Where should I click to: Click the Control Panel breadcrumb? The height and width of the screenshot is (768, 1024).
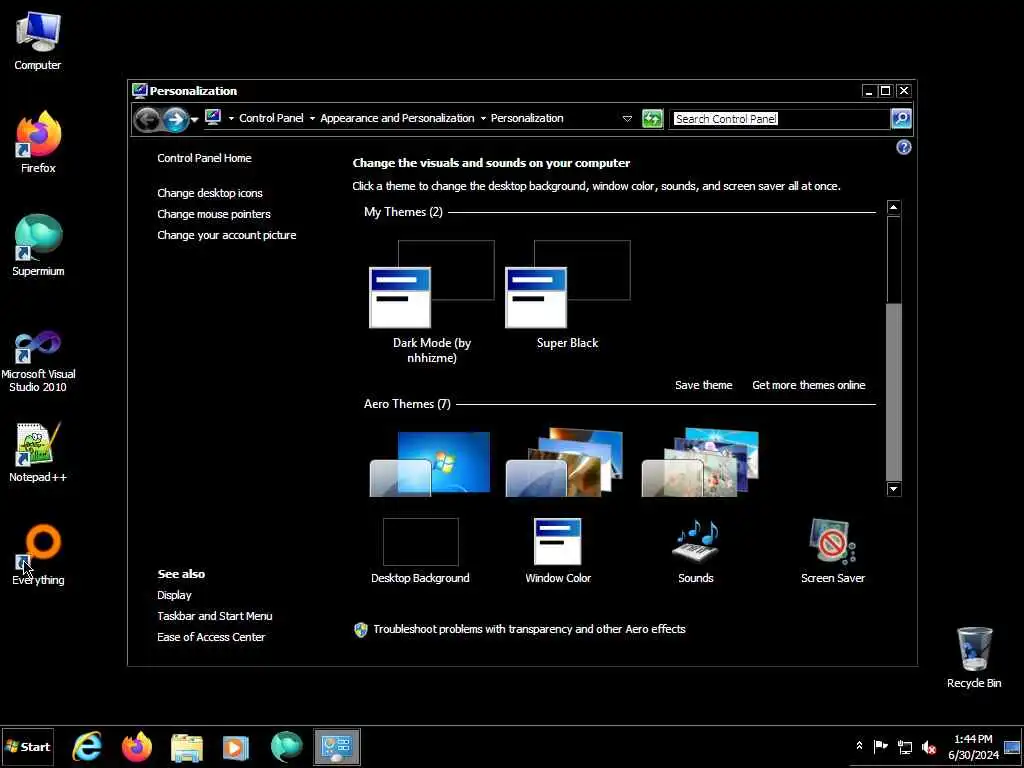pos(271,118)
